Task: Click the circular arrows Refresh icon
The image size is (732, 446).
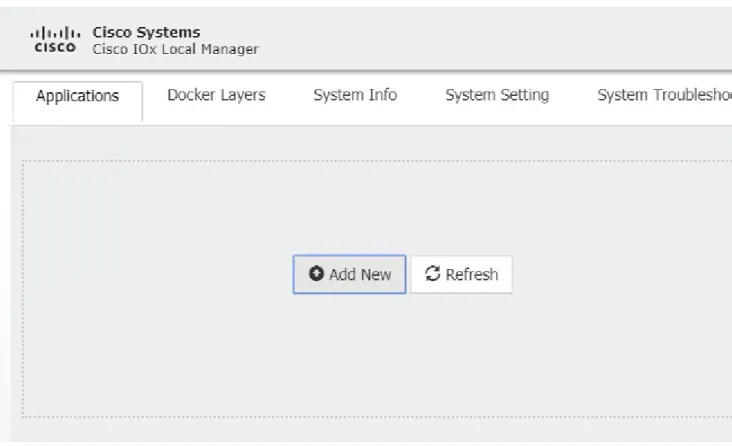Action: pos(432,274)
